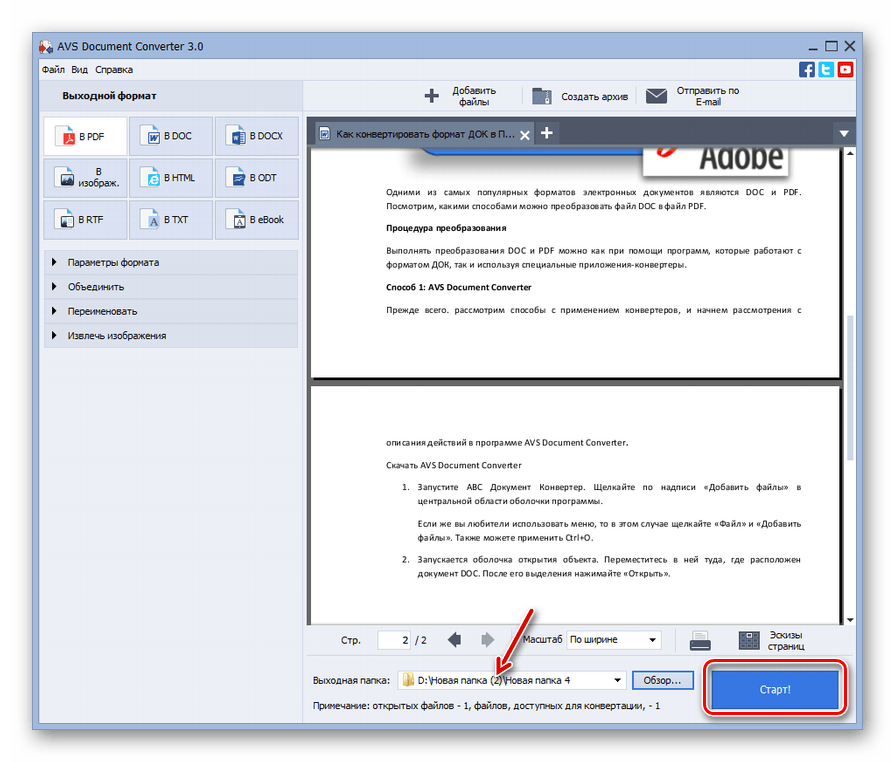895x762 pixels.
Task: Click the page number input field
Action: (x=394, y=640)
